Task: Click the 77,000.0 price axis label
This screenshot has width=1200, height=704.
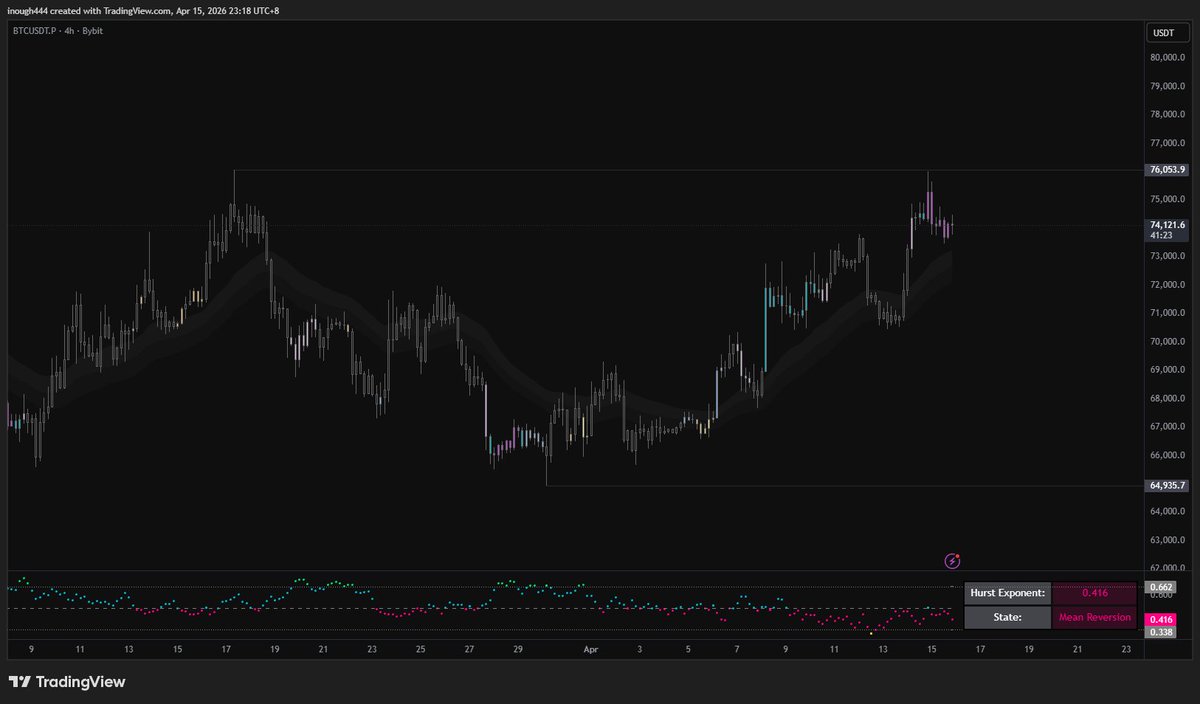Action: pyautogui.click(x=1168, y=143)
